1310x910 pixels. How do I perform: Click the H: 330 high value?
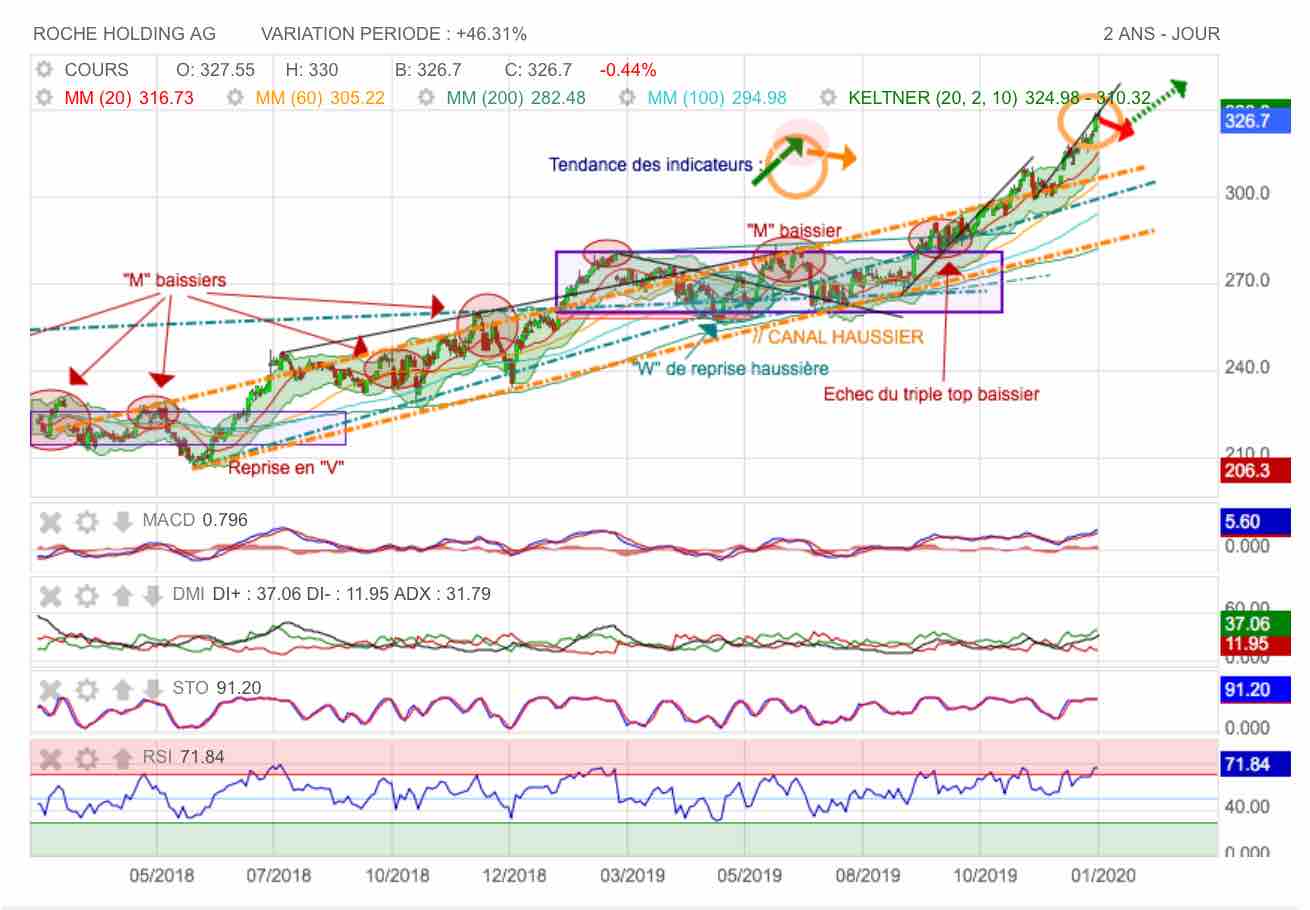click(312, 70)
